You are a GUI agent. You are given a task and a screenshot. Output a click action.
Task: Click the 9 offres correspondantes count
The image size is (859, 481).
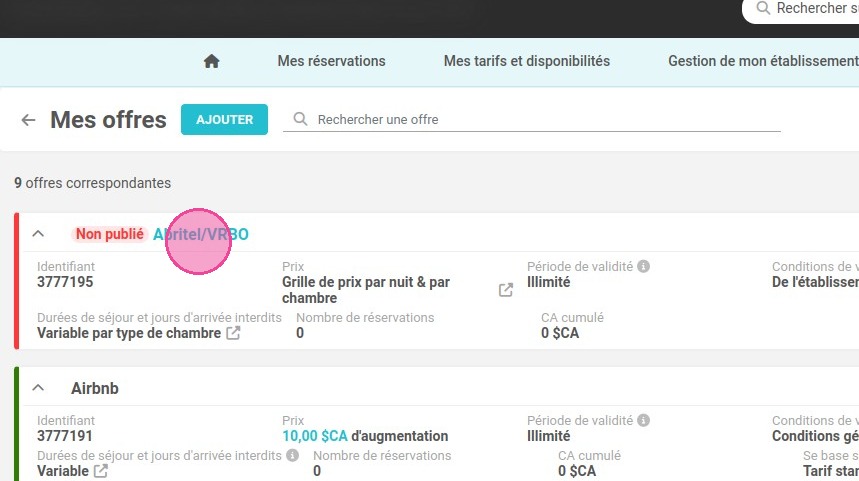pos(93,183)
